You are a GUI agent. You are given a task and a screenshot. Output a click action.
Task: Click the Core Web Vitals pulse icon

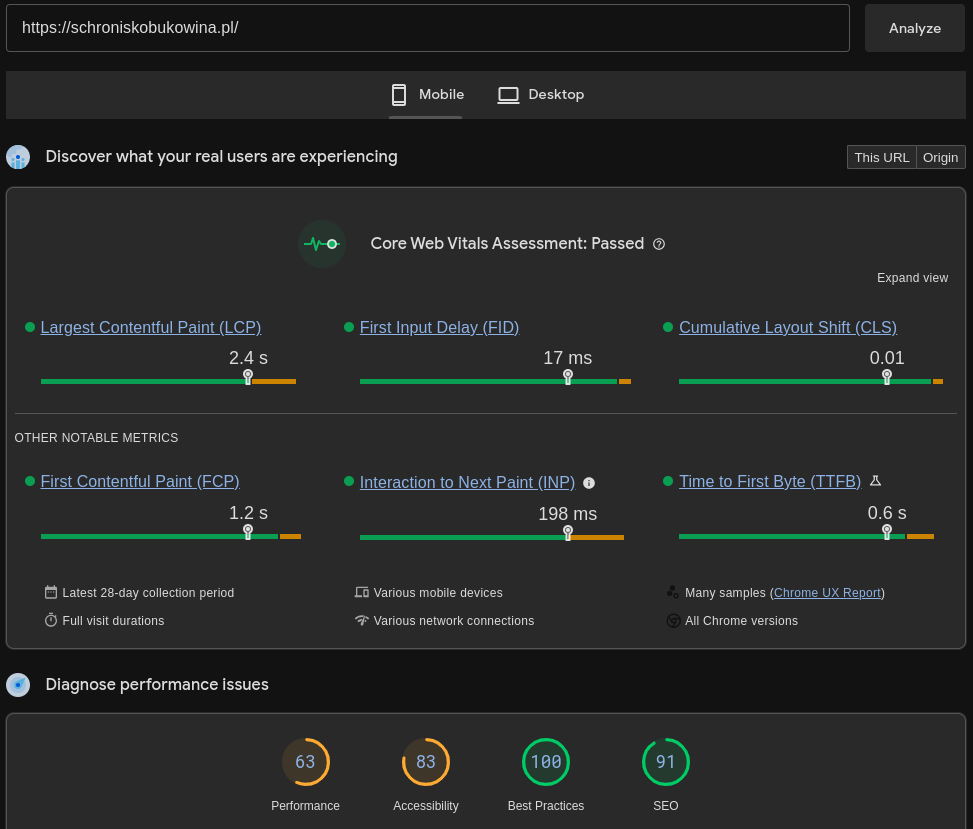tap(322, 244)
